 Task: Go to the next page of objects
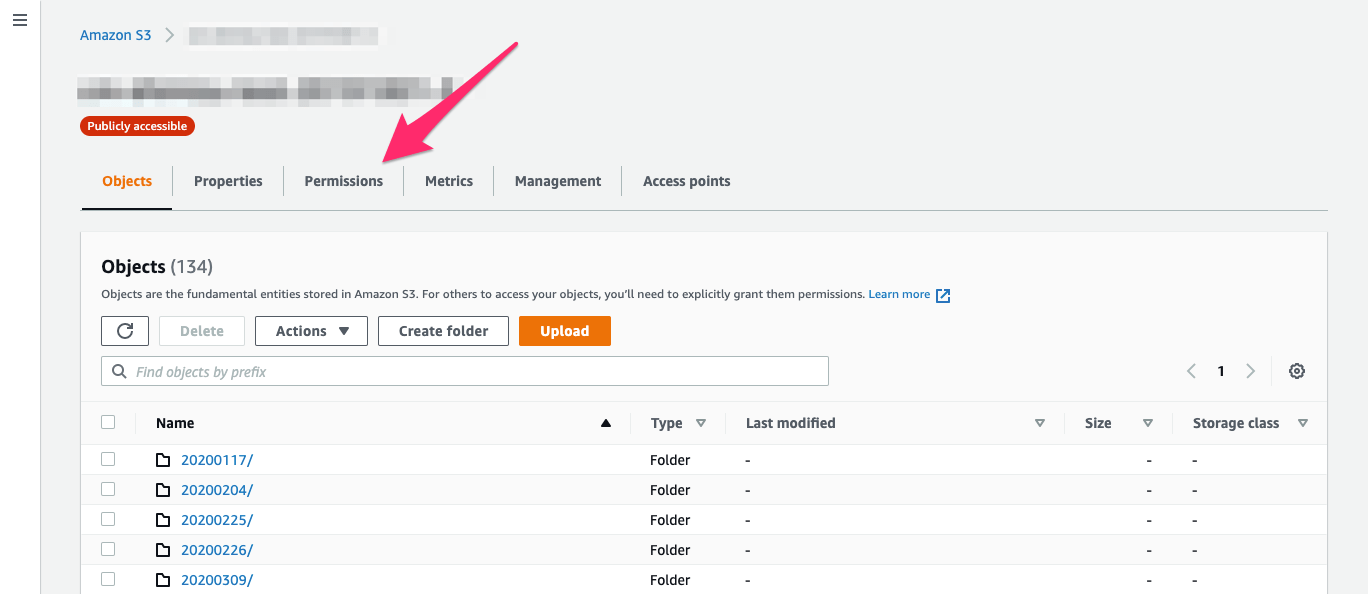coord(1250,370)
